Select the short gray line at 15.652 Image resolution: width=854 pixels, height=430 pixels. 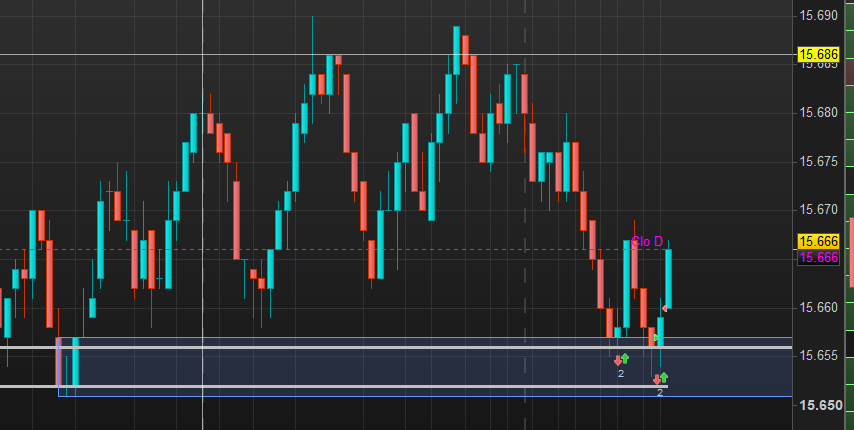[334, 386]
